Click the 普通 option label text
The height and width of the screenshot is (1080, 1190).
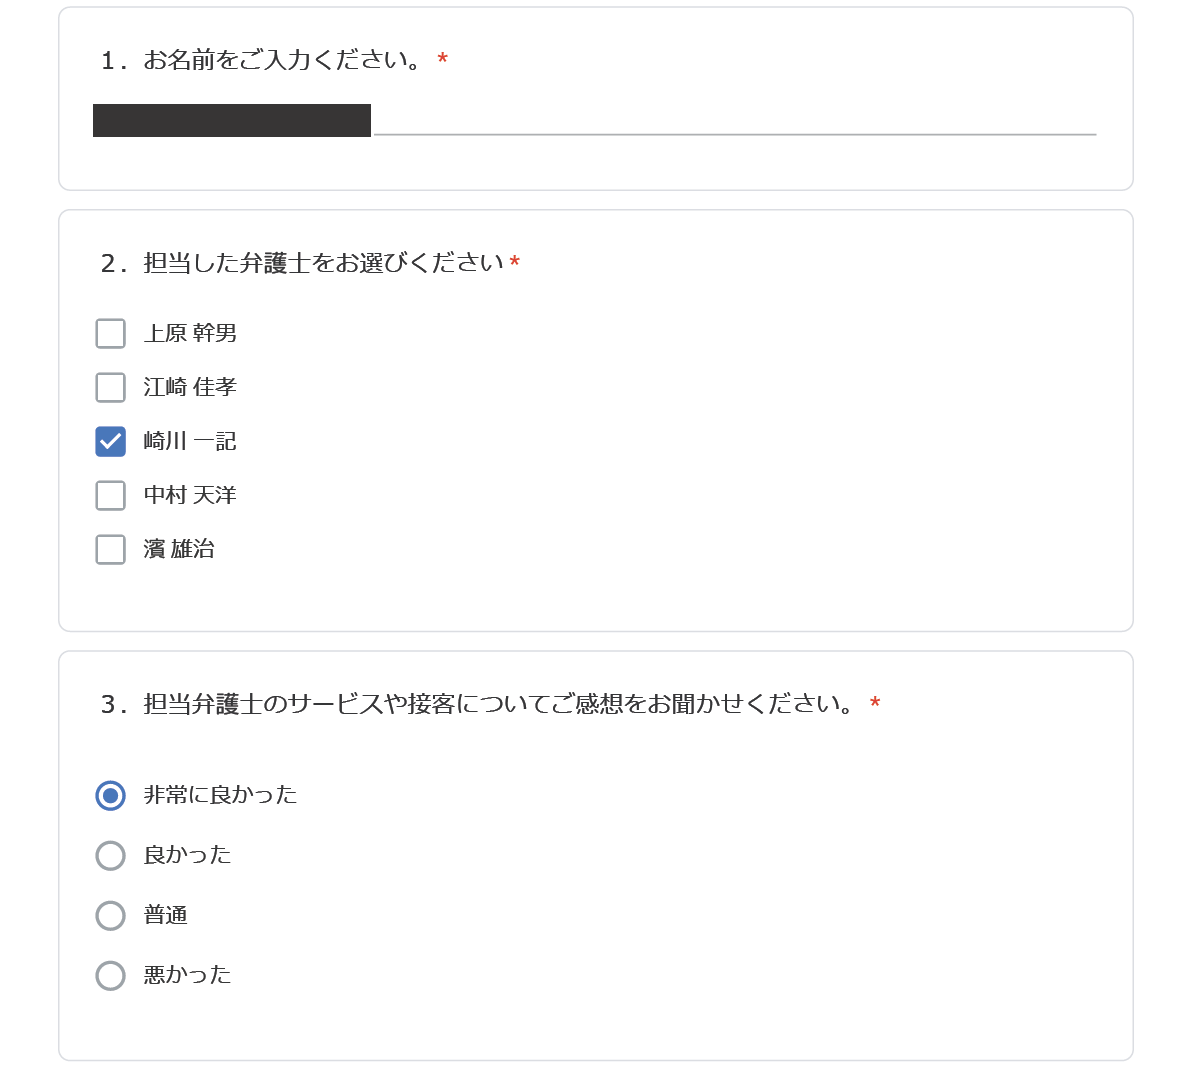[x=165, y=915]
